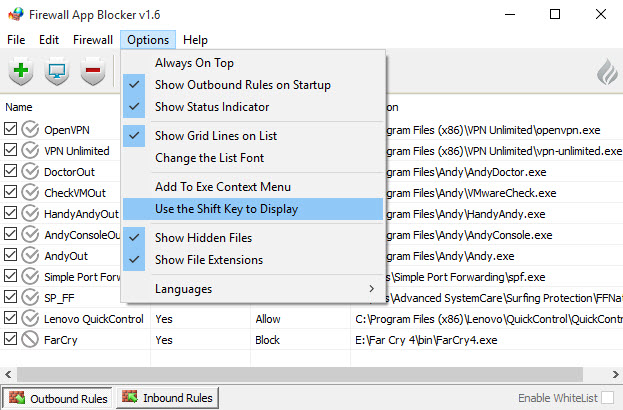Click the status icon beside DoctorOut
This screenshot has height=410, width=623.
[x=31, y=171]
